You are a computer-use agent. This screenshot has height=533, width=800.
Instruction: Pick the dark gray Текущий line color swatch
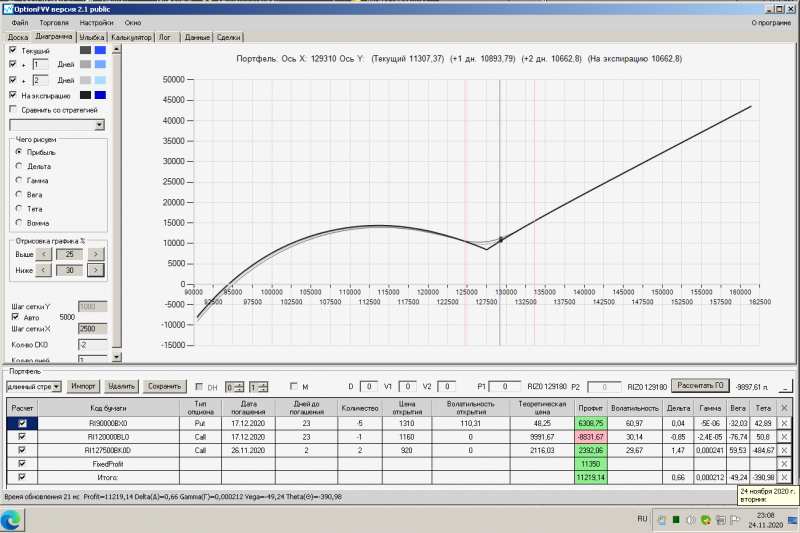point(86,50)
